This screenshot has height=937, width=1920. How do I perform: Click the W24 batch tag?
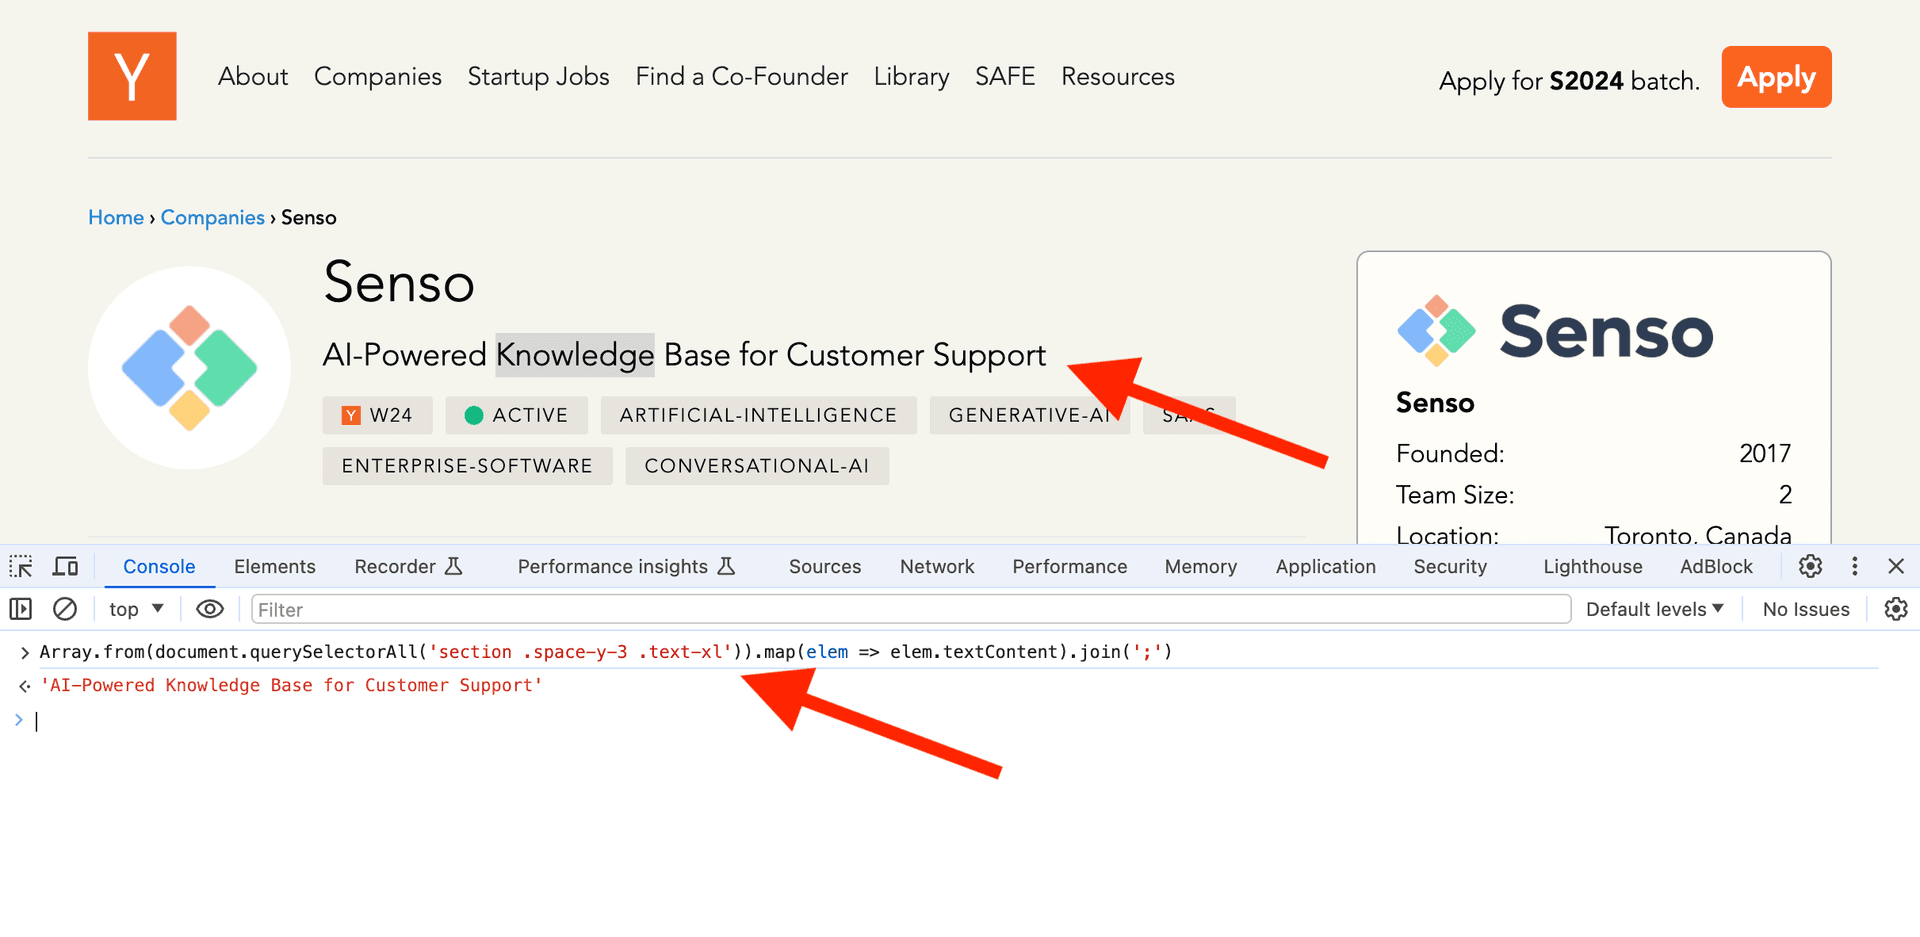point(377,415)
